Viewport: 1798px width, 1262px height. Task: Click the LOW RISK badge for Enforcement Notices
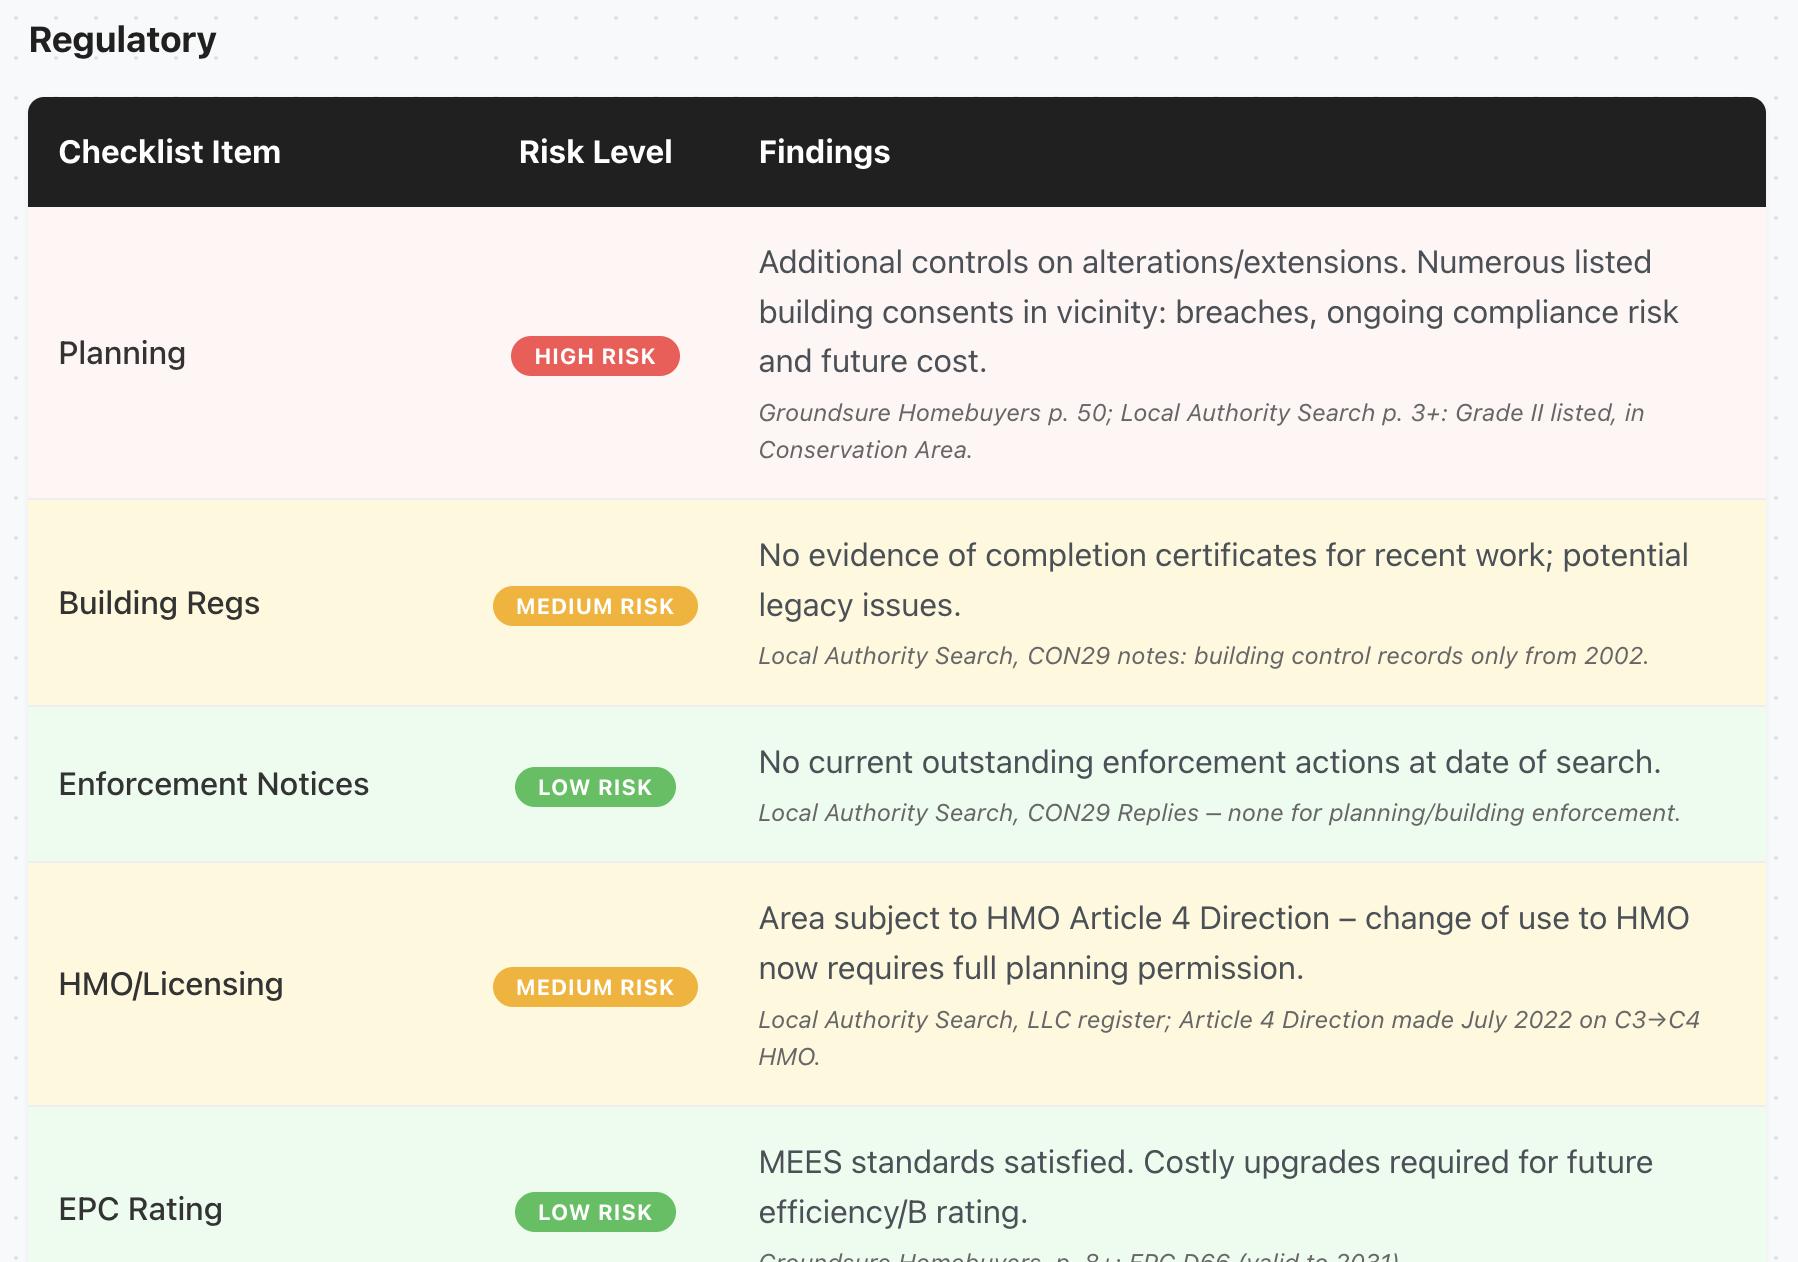(x=595, y=787)
